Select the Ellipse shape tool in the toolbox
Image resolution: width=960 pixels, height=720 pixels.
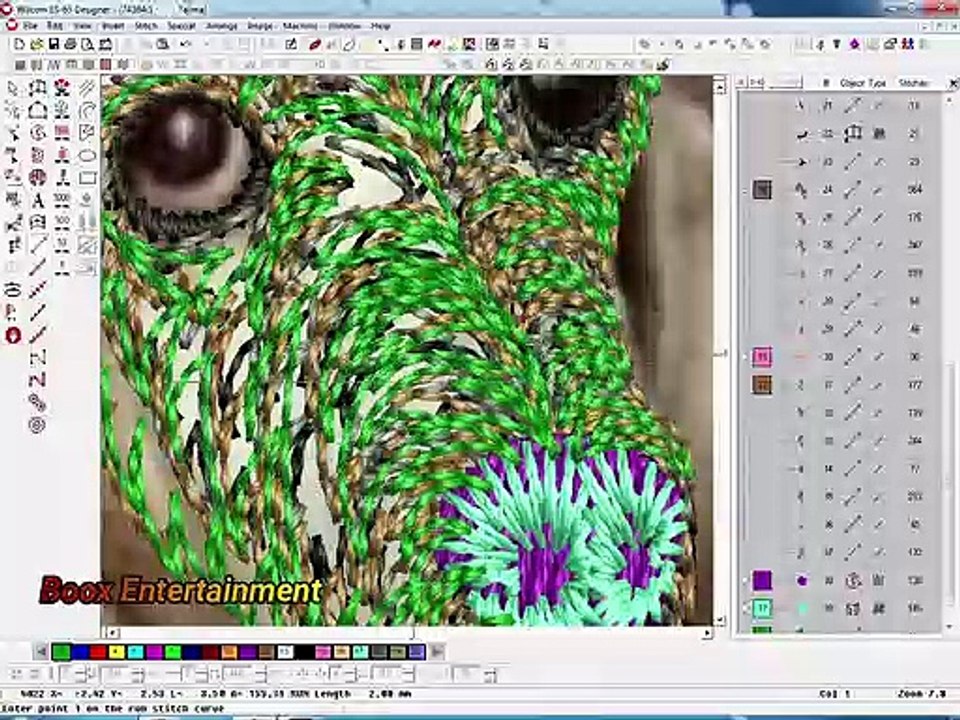(x=87, y=156)
